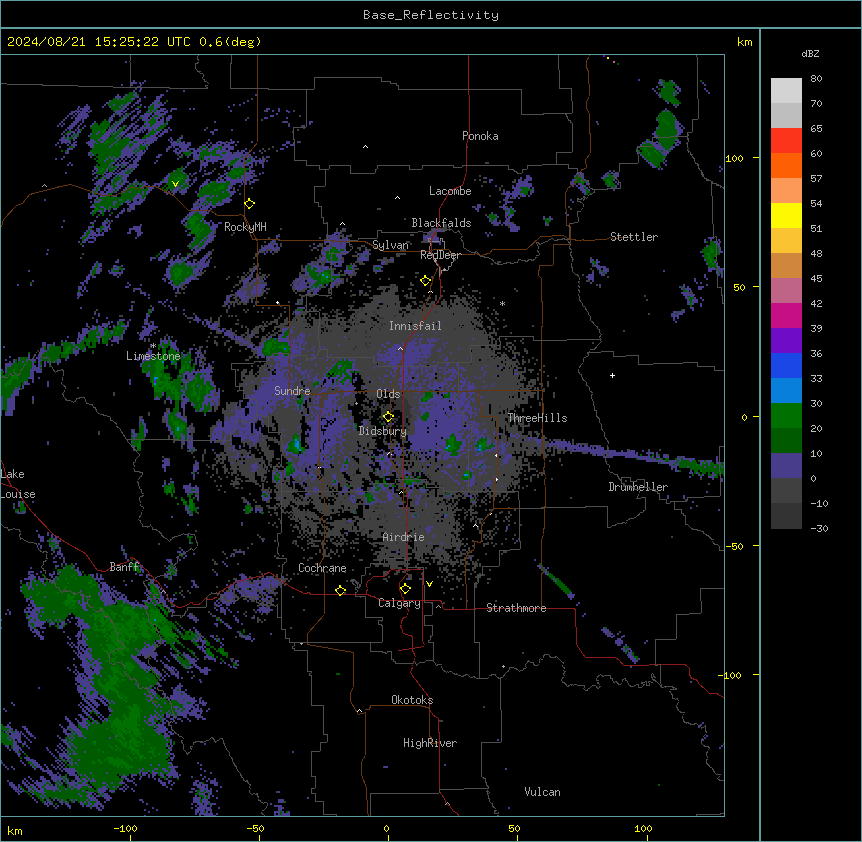The image size is (862, 842).
Task: Select the -50 tick on the bottom axis
Action: pyautogui.click(x=255, y=828)
